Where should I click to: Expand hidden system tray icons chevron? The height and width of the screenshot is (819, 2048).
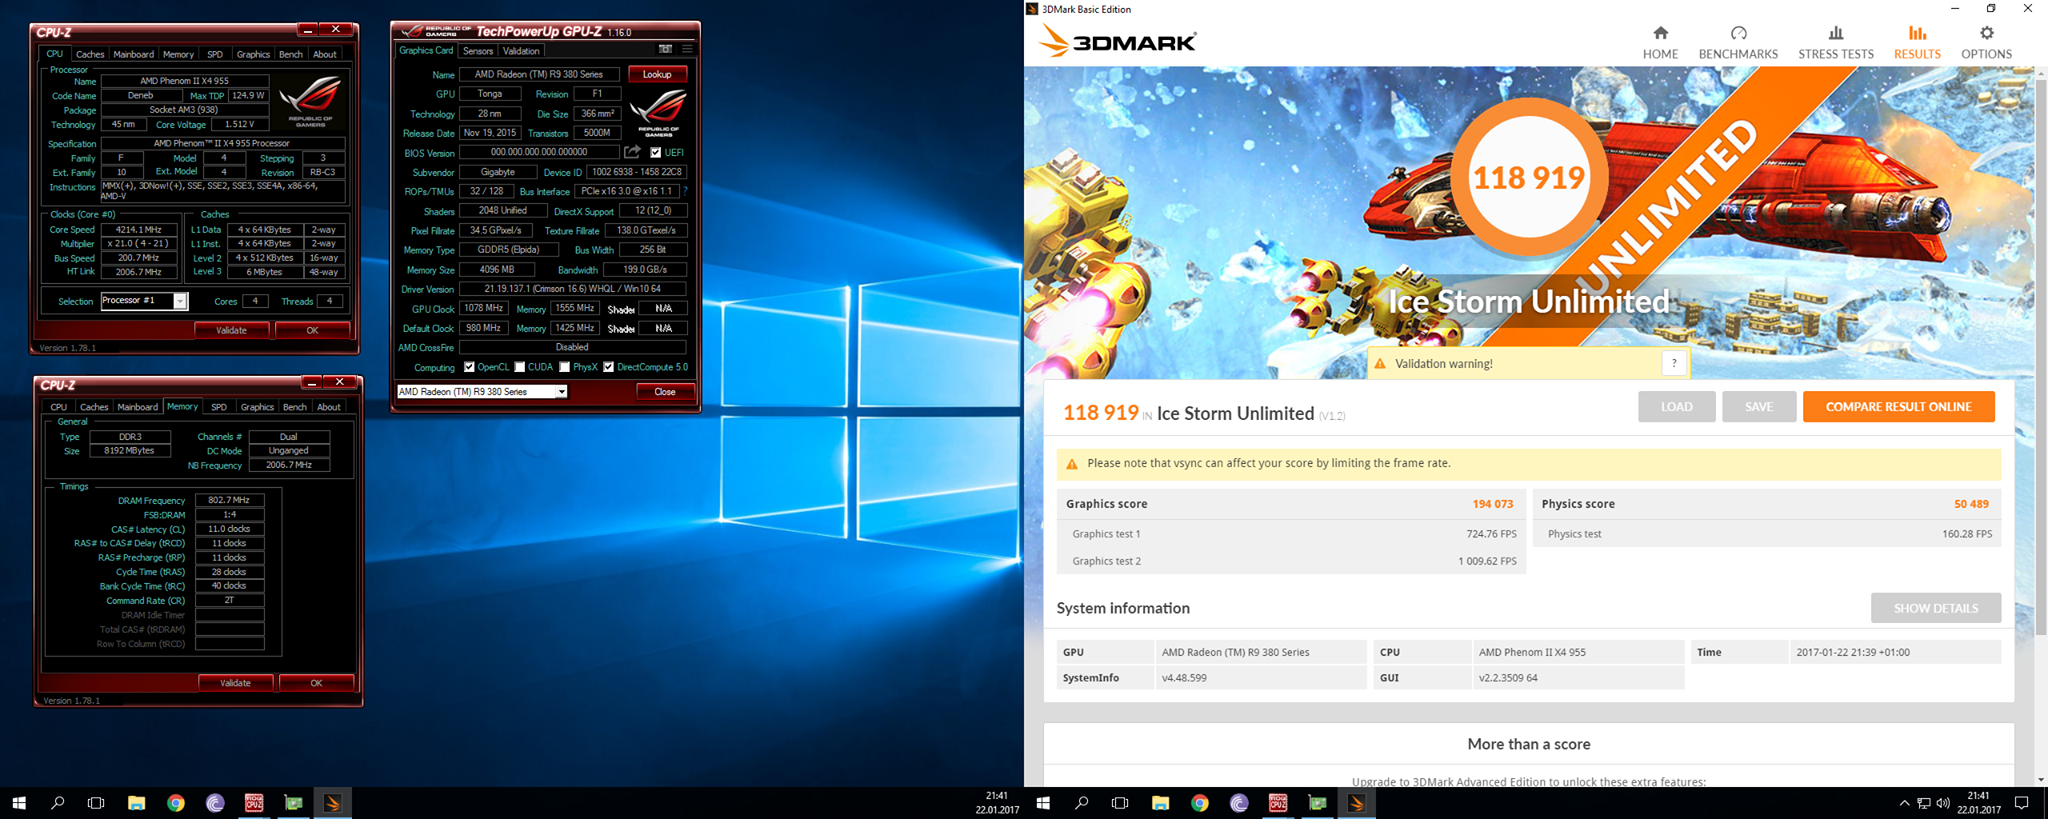[x=1904, y=803]
